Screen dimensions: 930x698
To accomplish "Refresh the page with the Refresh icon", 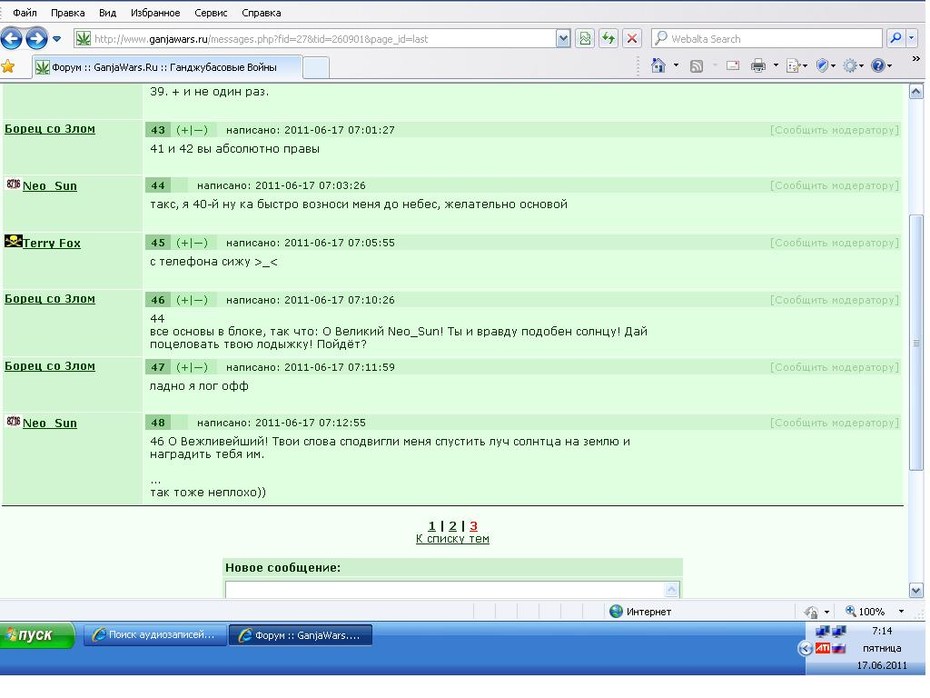I will pos(609,39).
